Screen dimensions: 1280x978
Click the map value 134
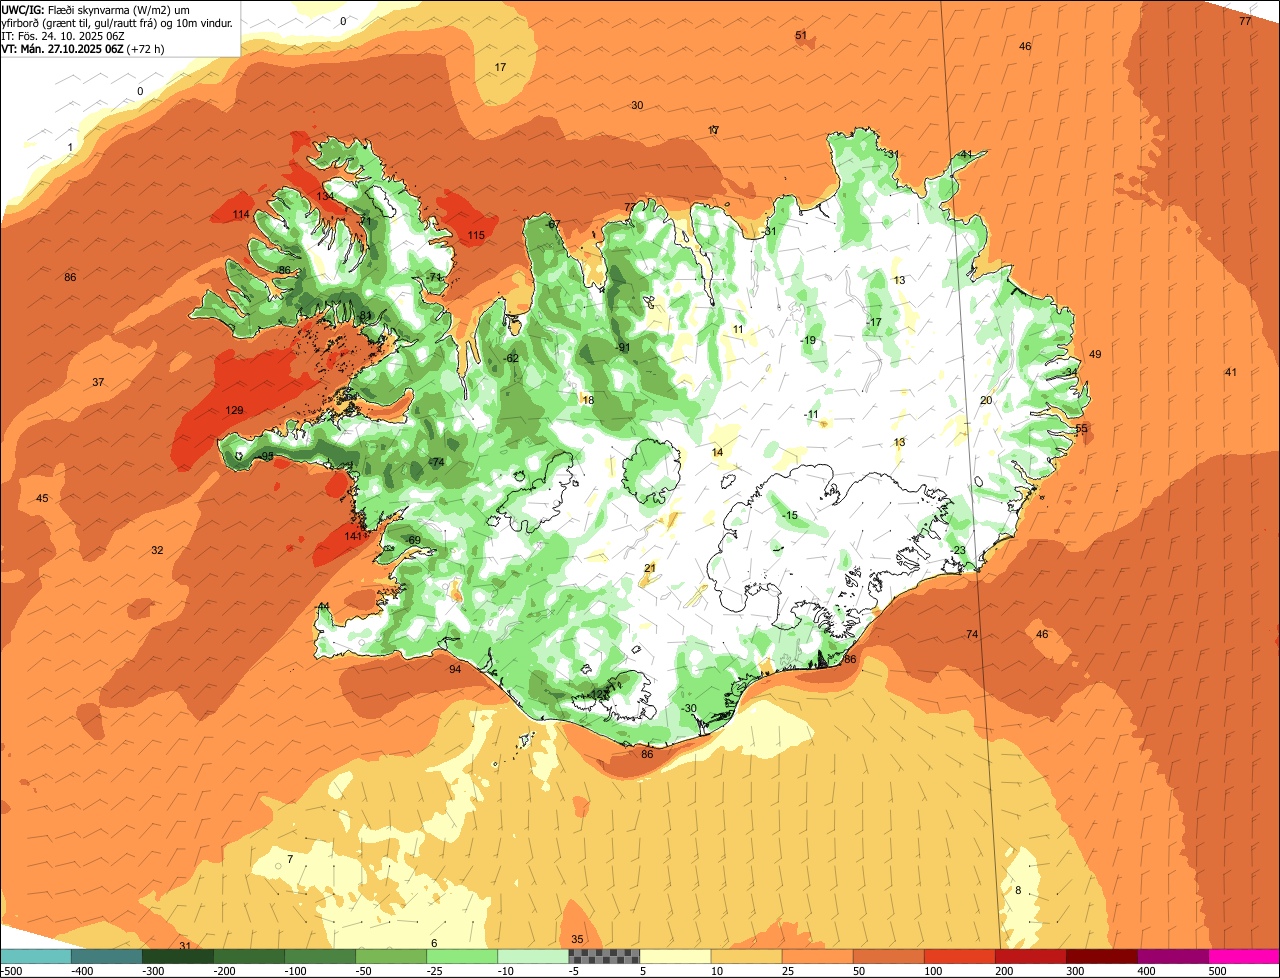(325, 196)
